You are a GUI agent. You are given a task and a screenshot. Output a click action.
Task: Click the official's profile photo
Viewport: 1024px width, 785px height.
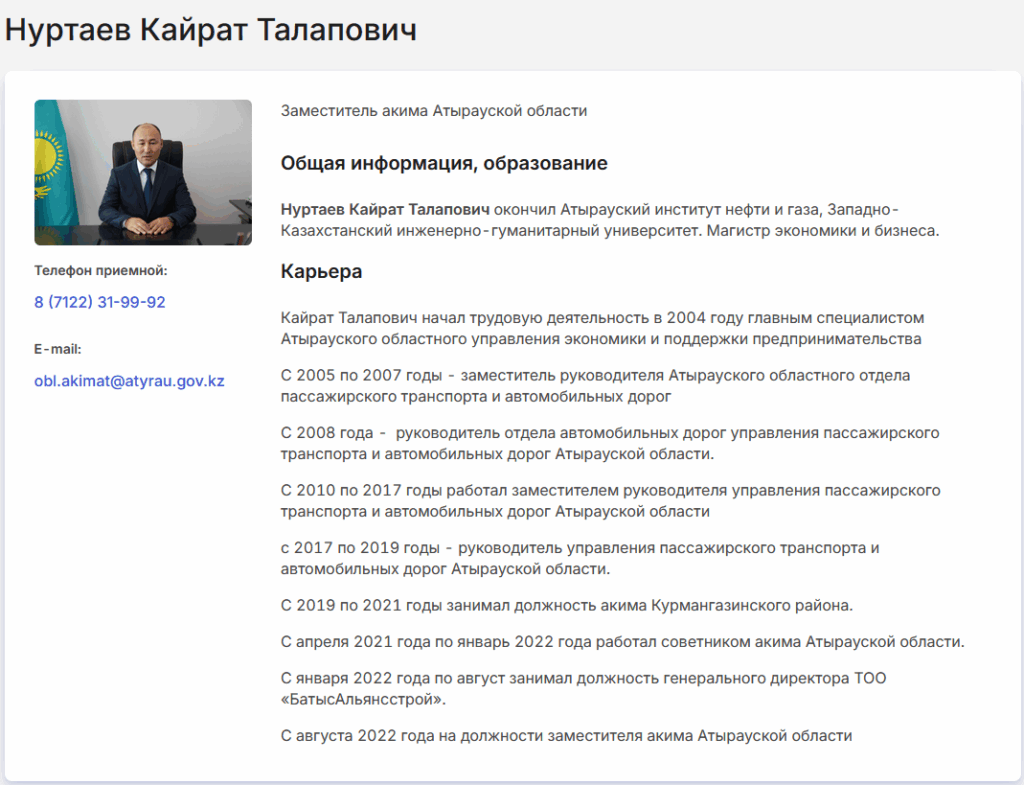[x=143, y=172]
